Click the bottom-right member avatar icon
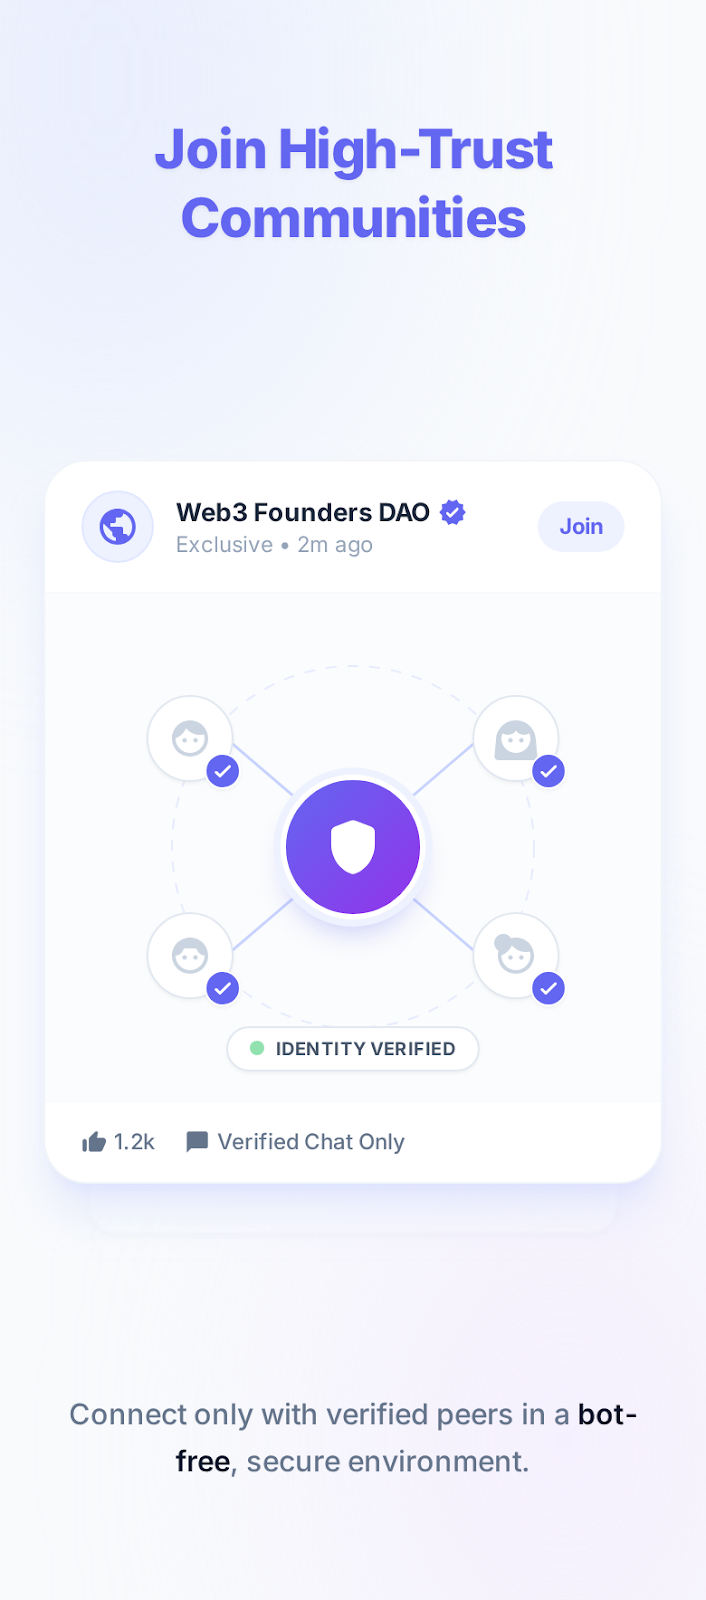This screenshot has height=1600, width=706. pos(516,955)
